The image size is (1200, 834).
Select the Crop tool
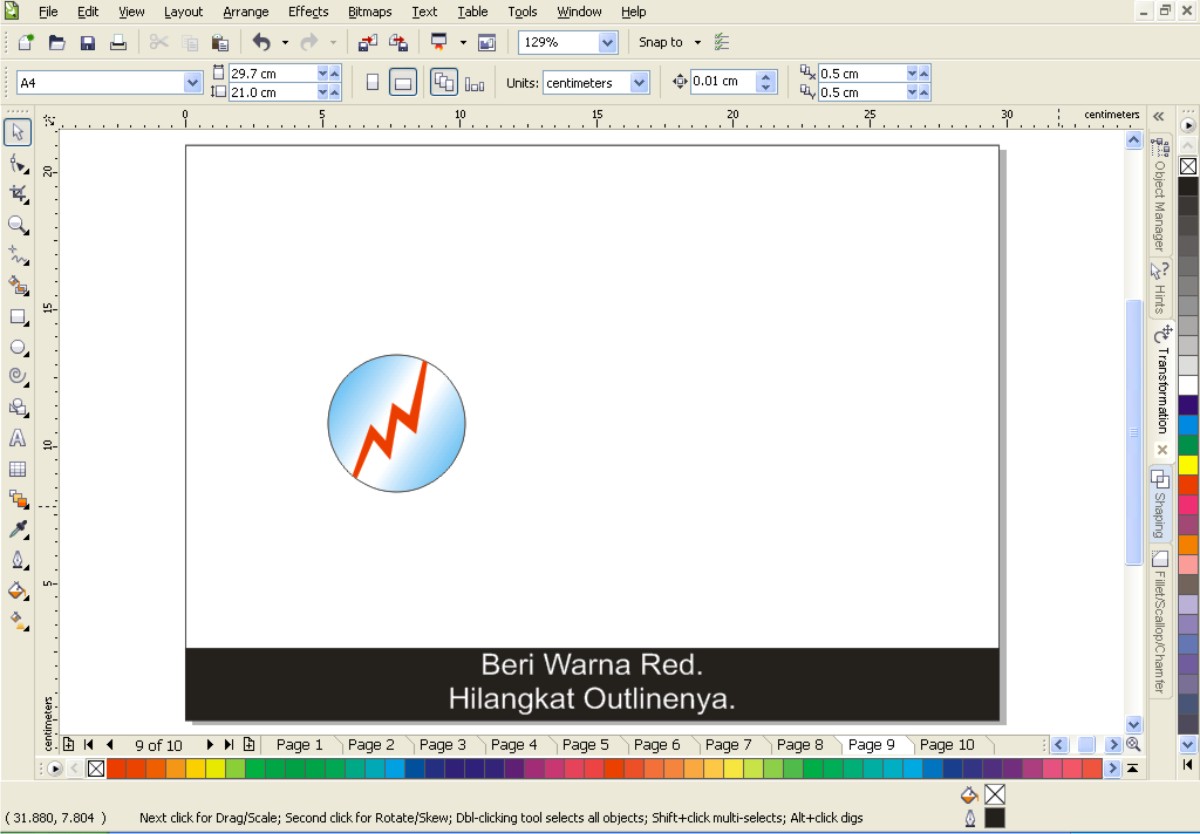(x=18, y=193)
